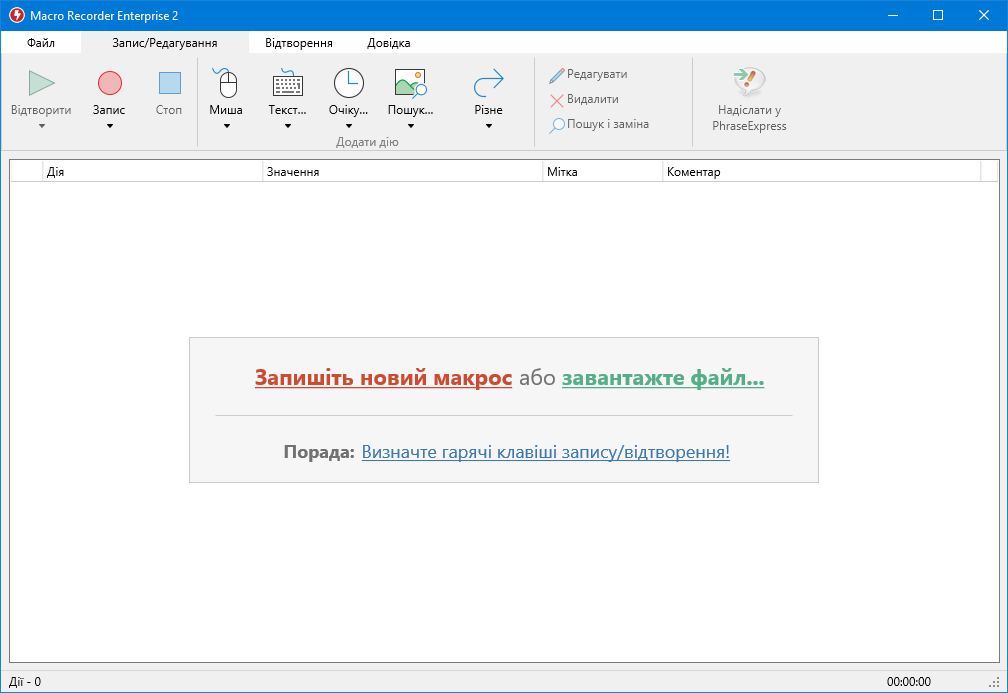Switch to the Відтворення tab
This screenshot has width=1008, height=693.
[299, 43]
